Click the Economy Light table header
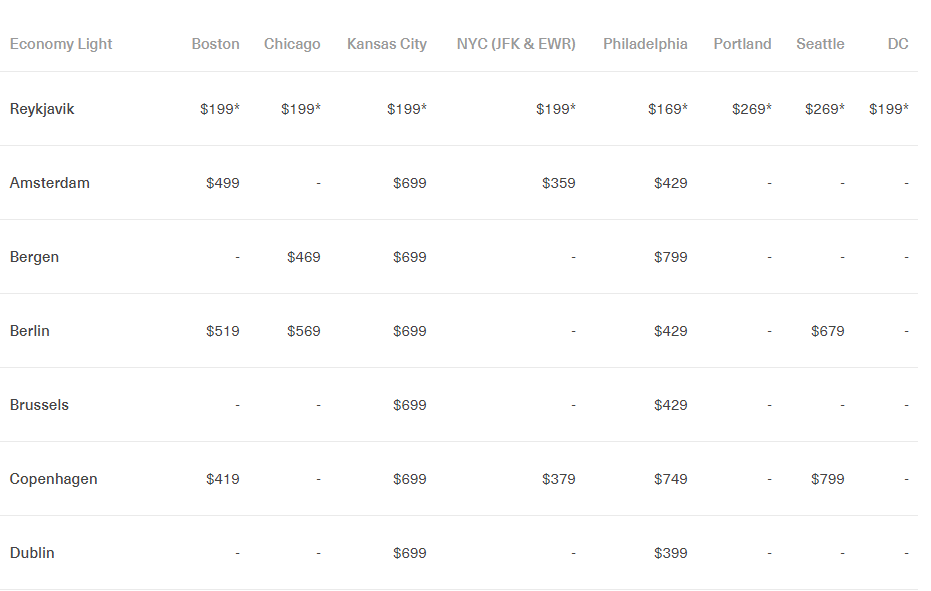Image resolution: width=931 pixels, height=591 pixels. (61, 44)
